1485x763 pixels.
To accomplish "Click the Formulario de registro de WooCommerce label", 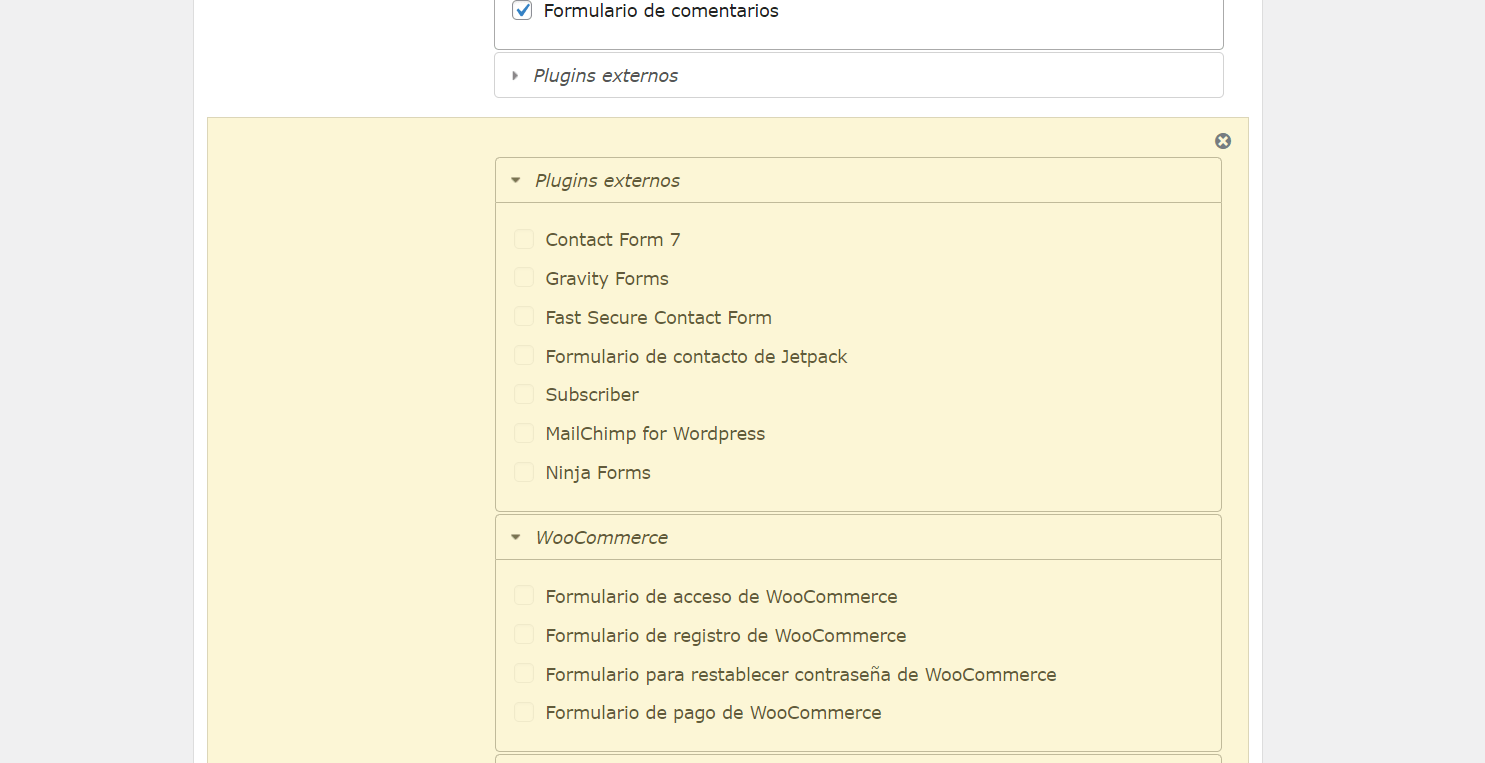I will pyautogui.click(x=726, y=636).
